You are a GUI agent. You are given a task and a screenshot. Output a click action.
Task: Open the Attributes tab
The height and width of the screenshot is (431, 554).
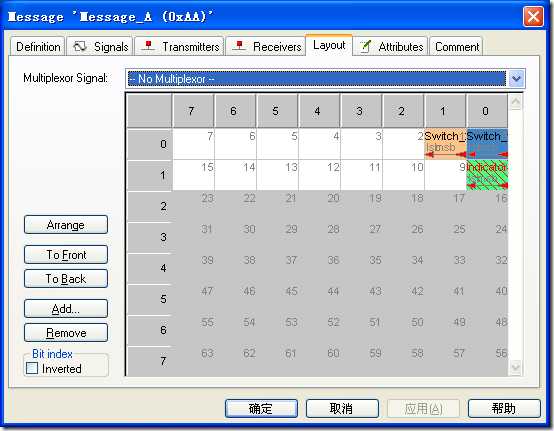(x=390, y=46)
